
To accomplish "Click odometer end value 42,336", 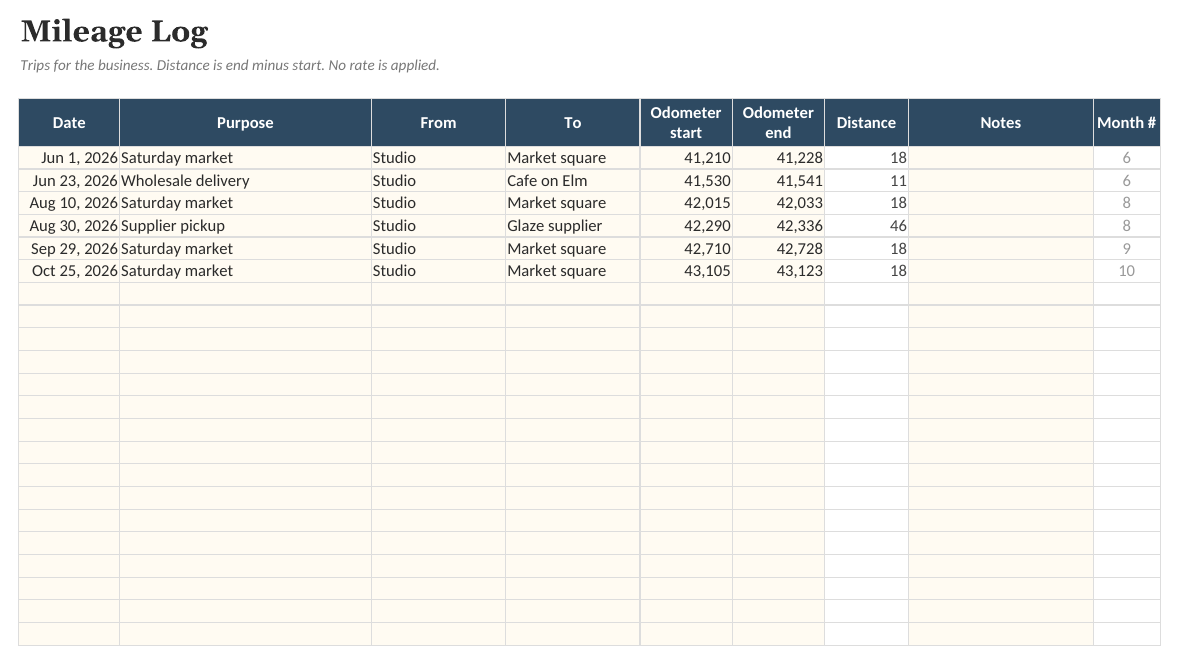I will [778, 226].
